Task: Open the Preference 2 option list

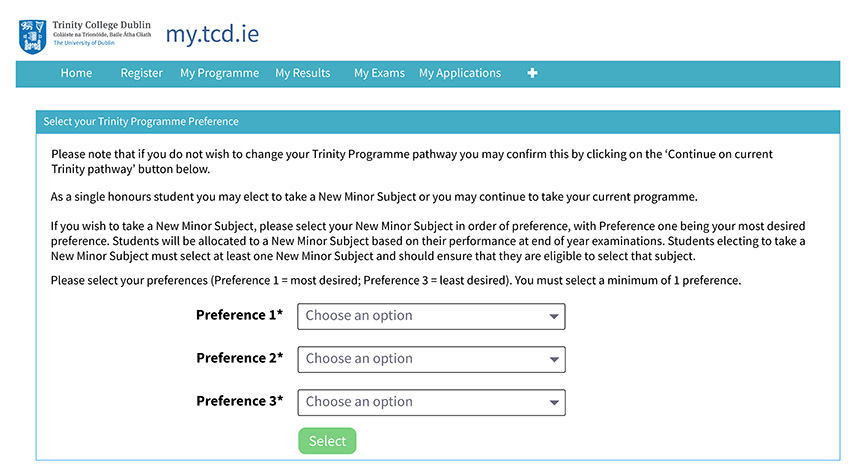Action: 431,359
